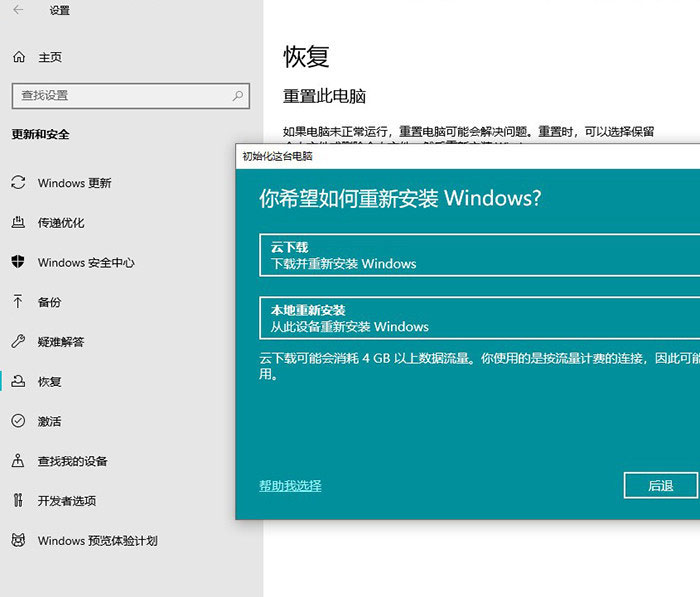700x597 pixels.
Task: Click the 开发者选项 tools icon
Action: point(18,500)
